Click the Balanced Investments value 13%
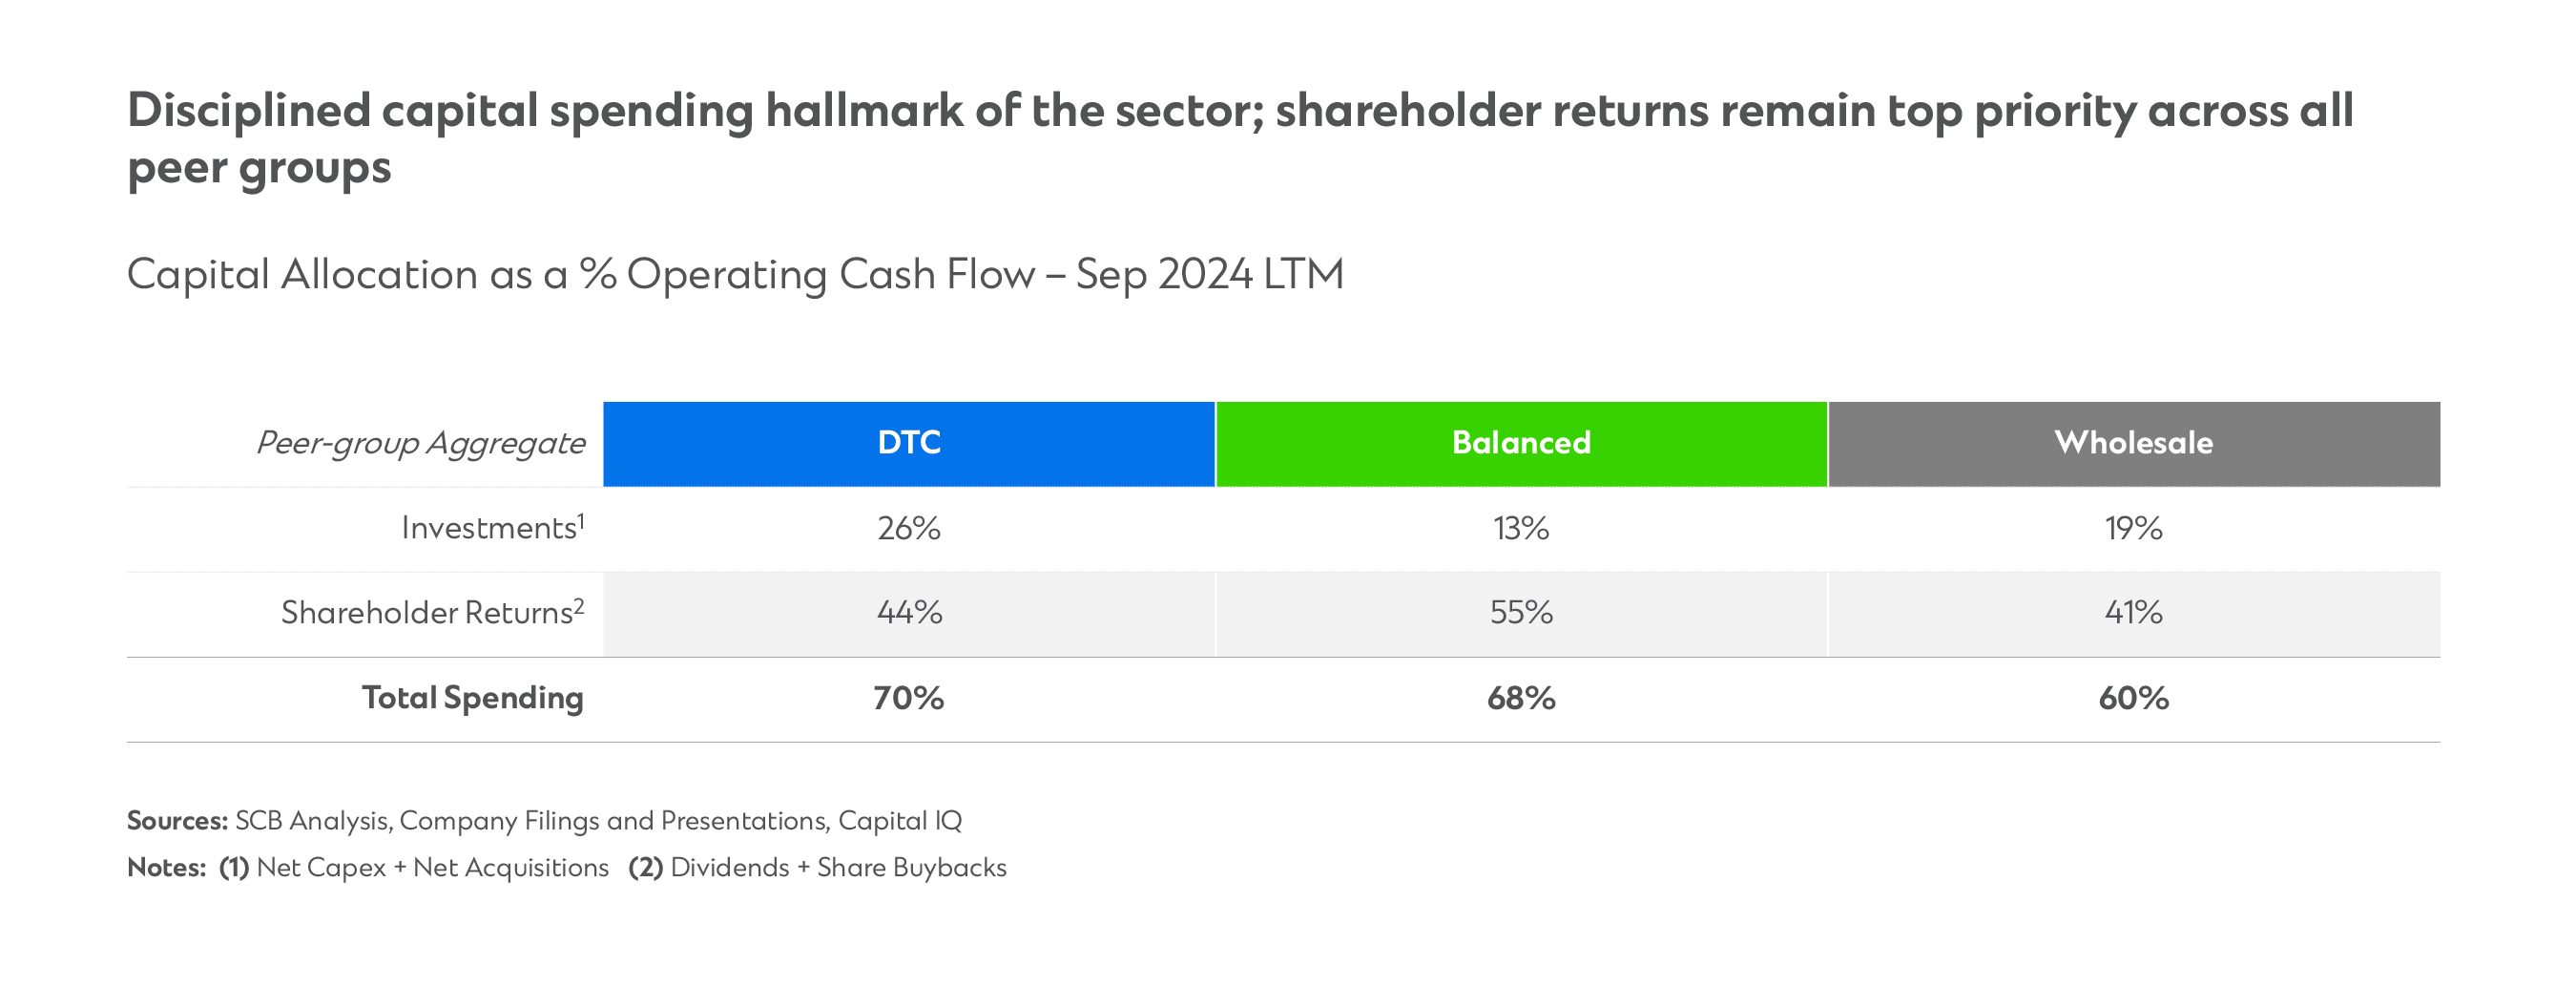 click(x=1521, y=528)
